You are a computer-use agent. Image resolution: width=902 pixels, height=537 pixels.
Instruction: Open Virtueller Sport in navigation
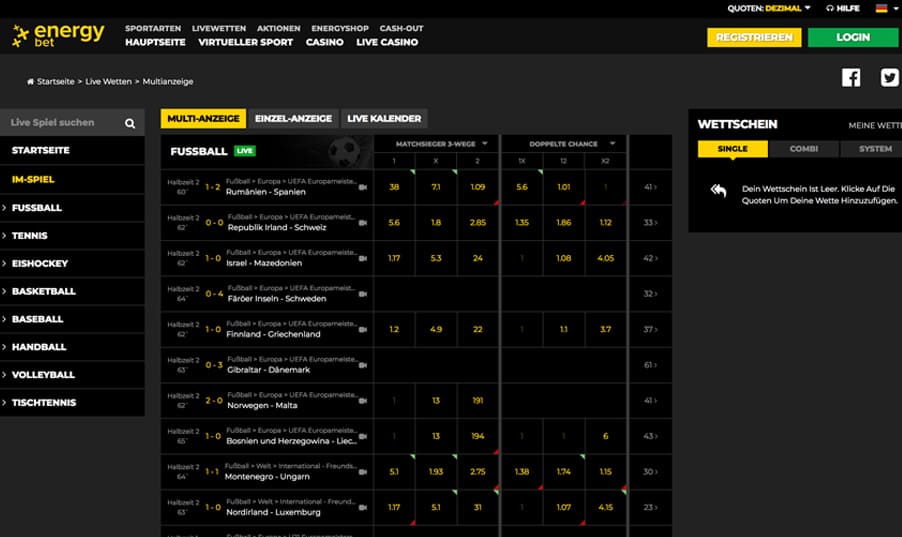(246, 43)
